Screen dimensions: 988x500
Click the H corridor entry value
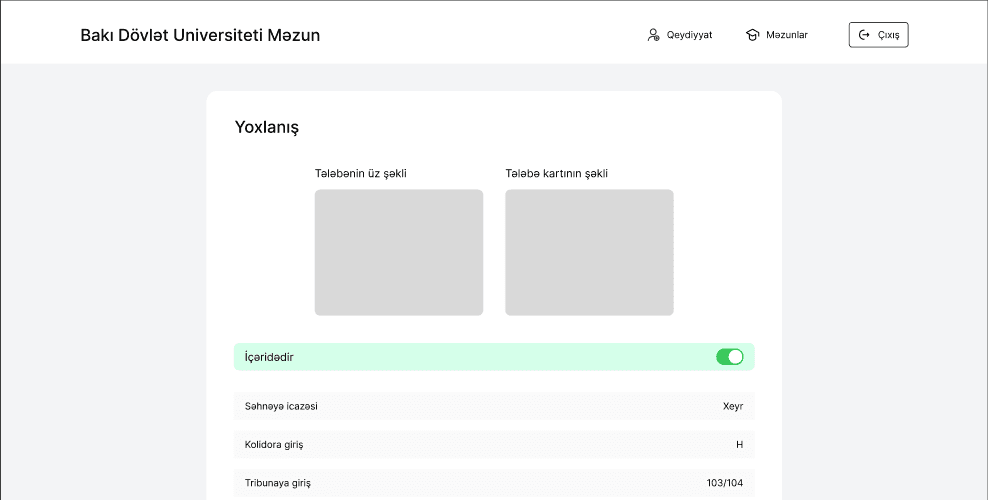click(x=739, y=444)
